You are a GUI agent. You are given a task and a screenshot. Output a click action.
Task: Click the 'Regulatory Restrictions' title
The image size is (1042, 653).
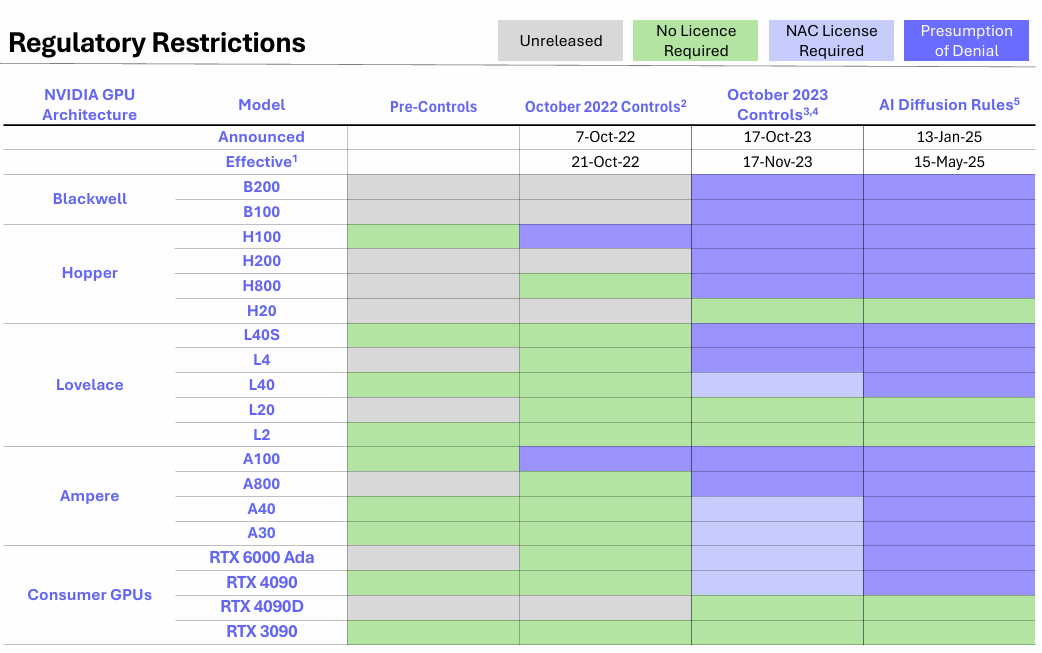tap(157, 43)
